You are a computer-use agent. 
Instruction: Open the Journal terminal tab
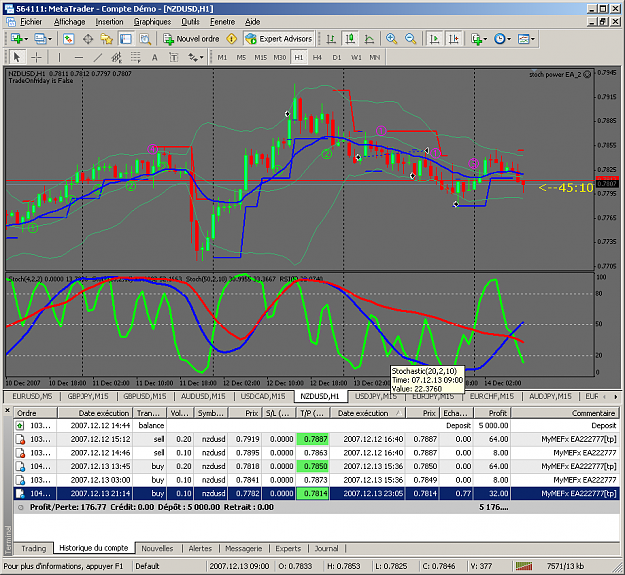(326, 549)
